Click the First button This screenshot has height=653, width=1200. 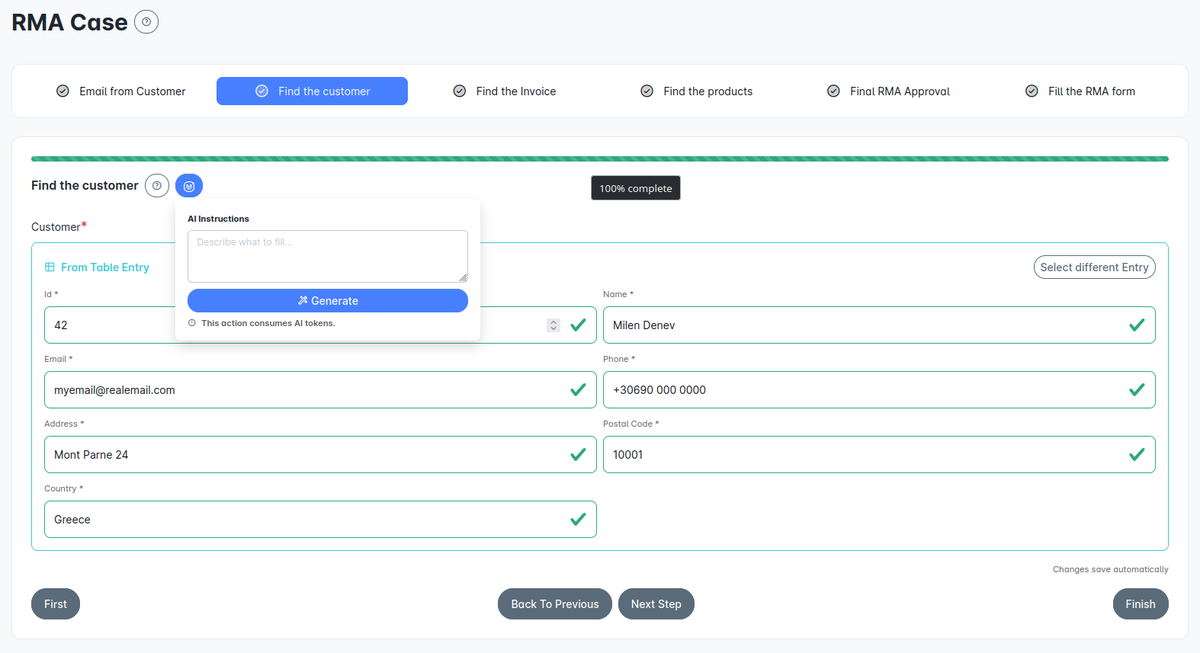coord(56,604)
